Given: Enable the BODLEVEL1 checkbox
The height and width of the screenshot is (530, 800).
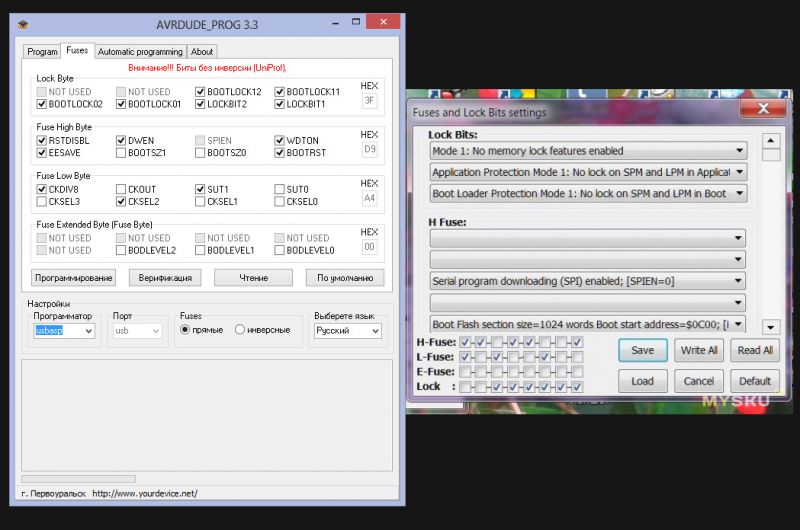Looking at the screenshot, I should point(200,250).
